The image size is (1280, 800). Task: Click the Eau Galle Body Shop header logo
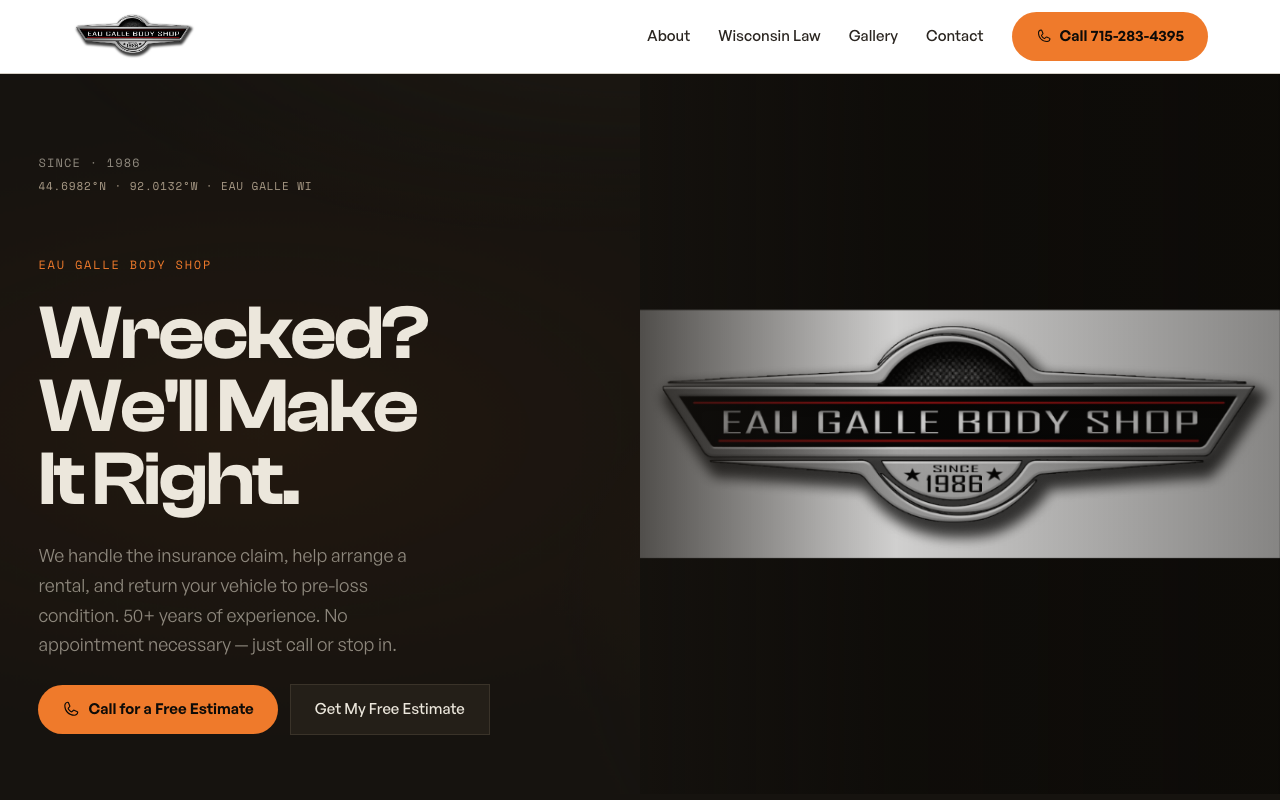(134, 36)
